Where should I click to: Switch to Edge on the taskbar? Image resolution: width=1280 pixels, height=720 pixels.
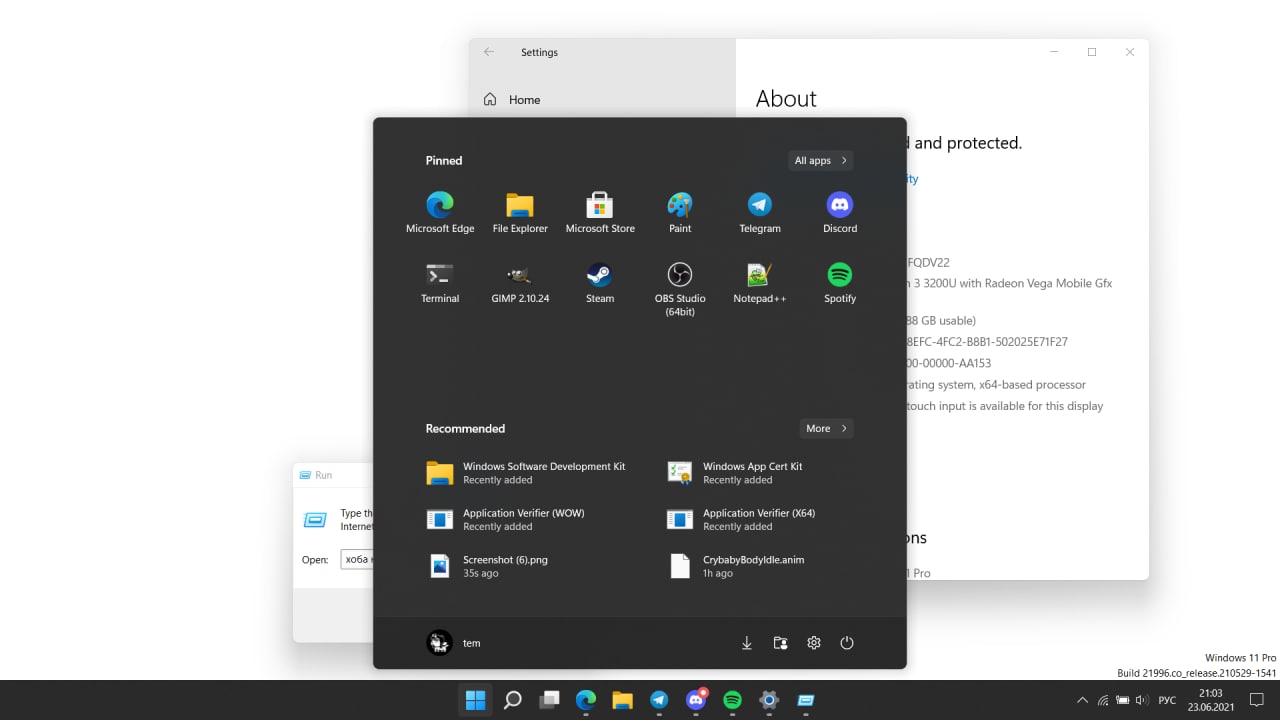586,700
